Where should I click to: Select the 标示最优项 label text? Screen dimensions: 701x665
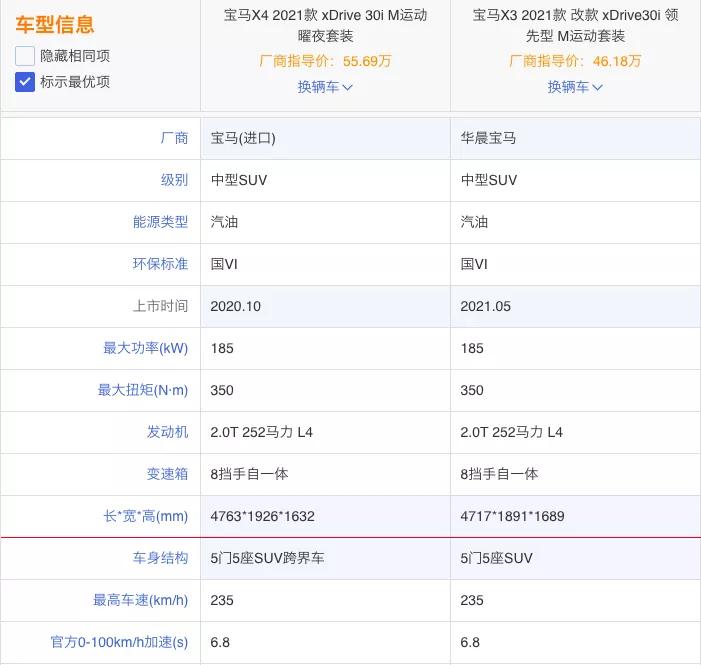[75, 82]
